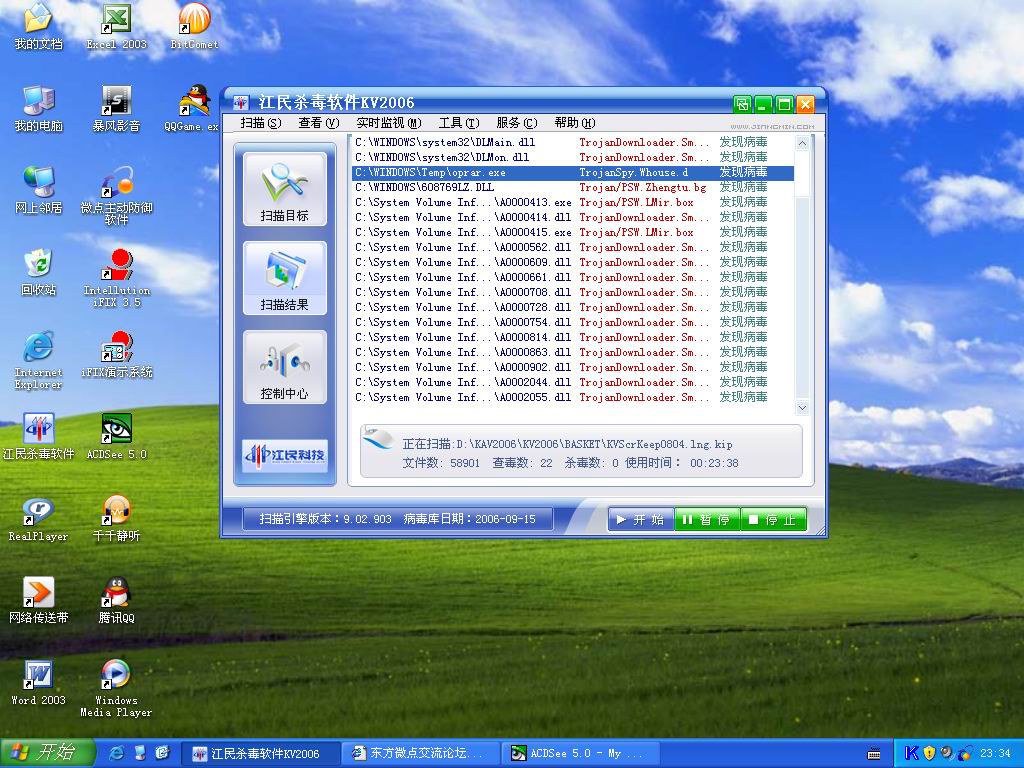Select the 千千静听 desktop icon
Screen dimensions: 1024x768
point(116,519)
